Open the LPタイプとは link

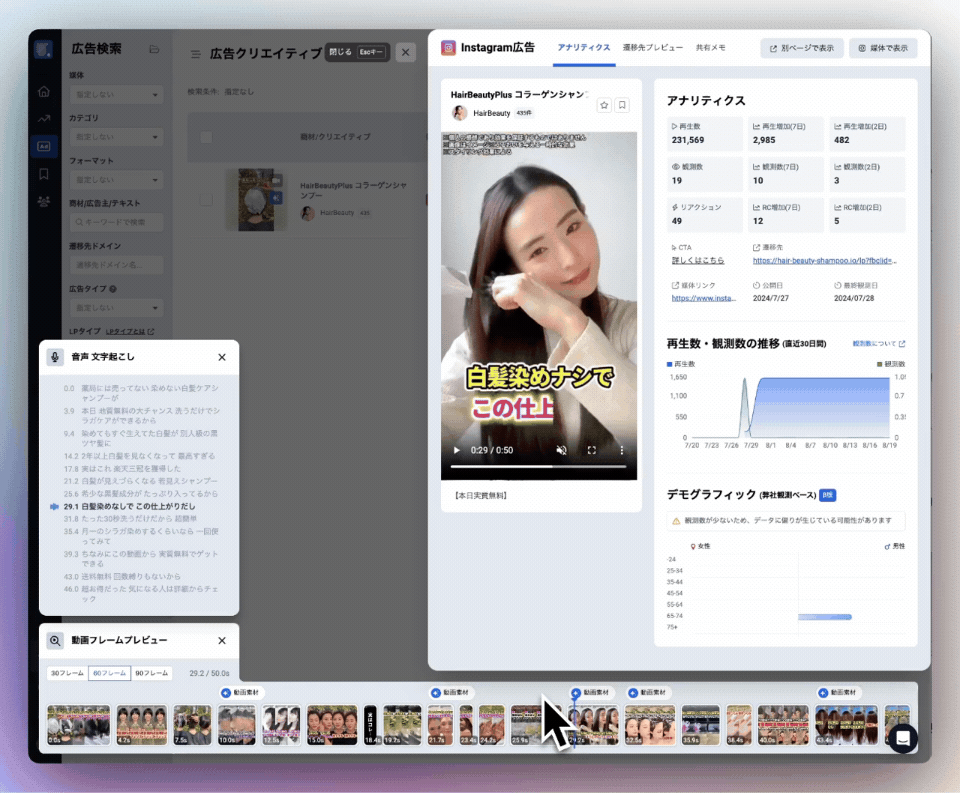point(130,331)
